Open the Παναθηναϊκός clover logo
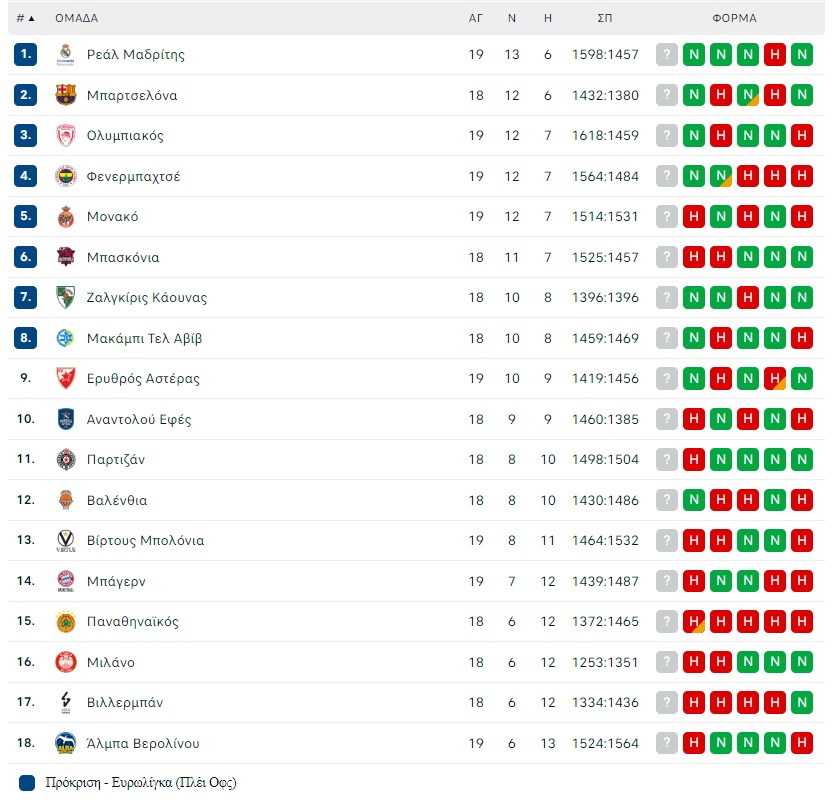Screen dimensions: 835x807 click(66, 621)
